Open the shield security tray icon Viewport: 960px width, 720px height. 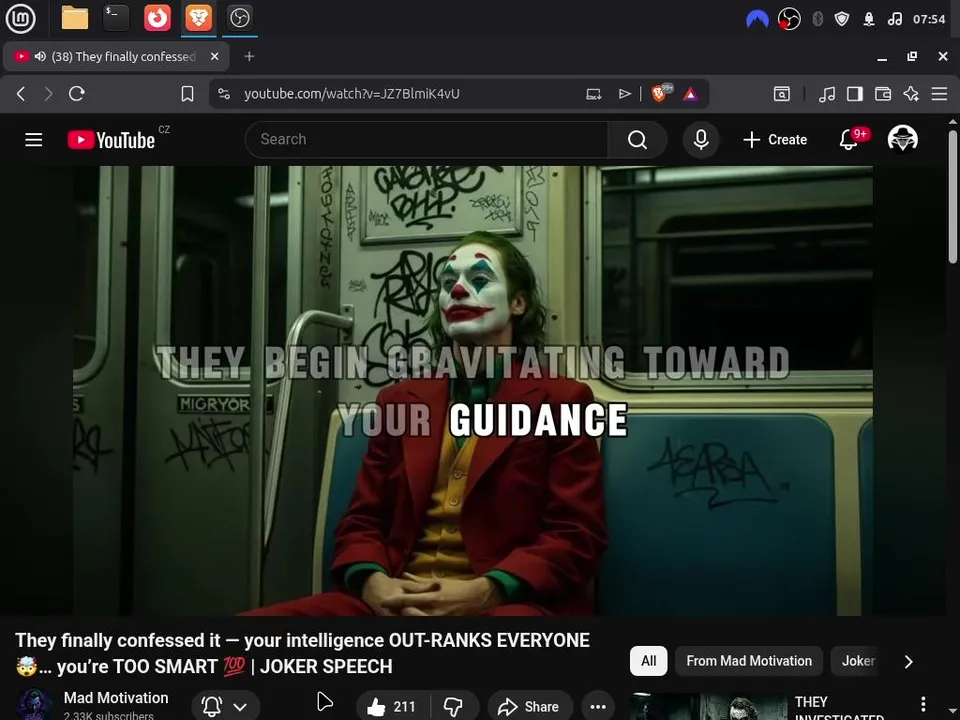tap(842, 19)
